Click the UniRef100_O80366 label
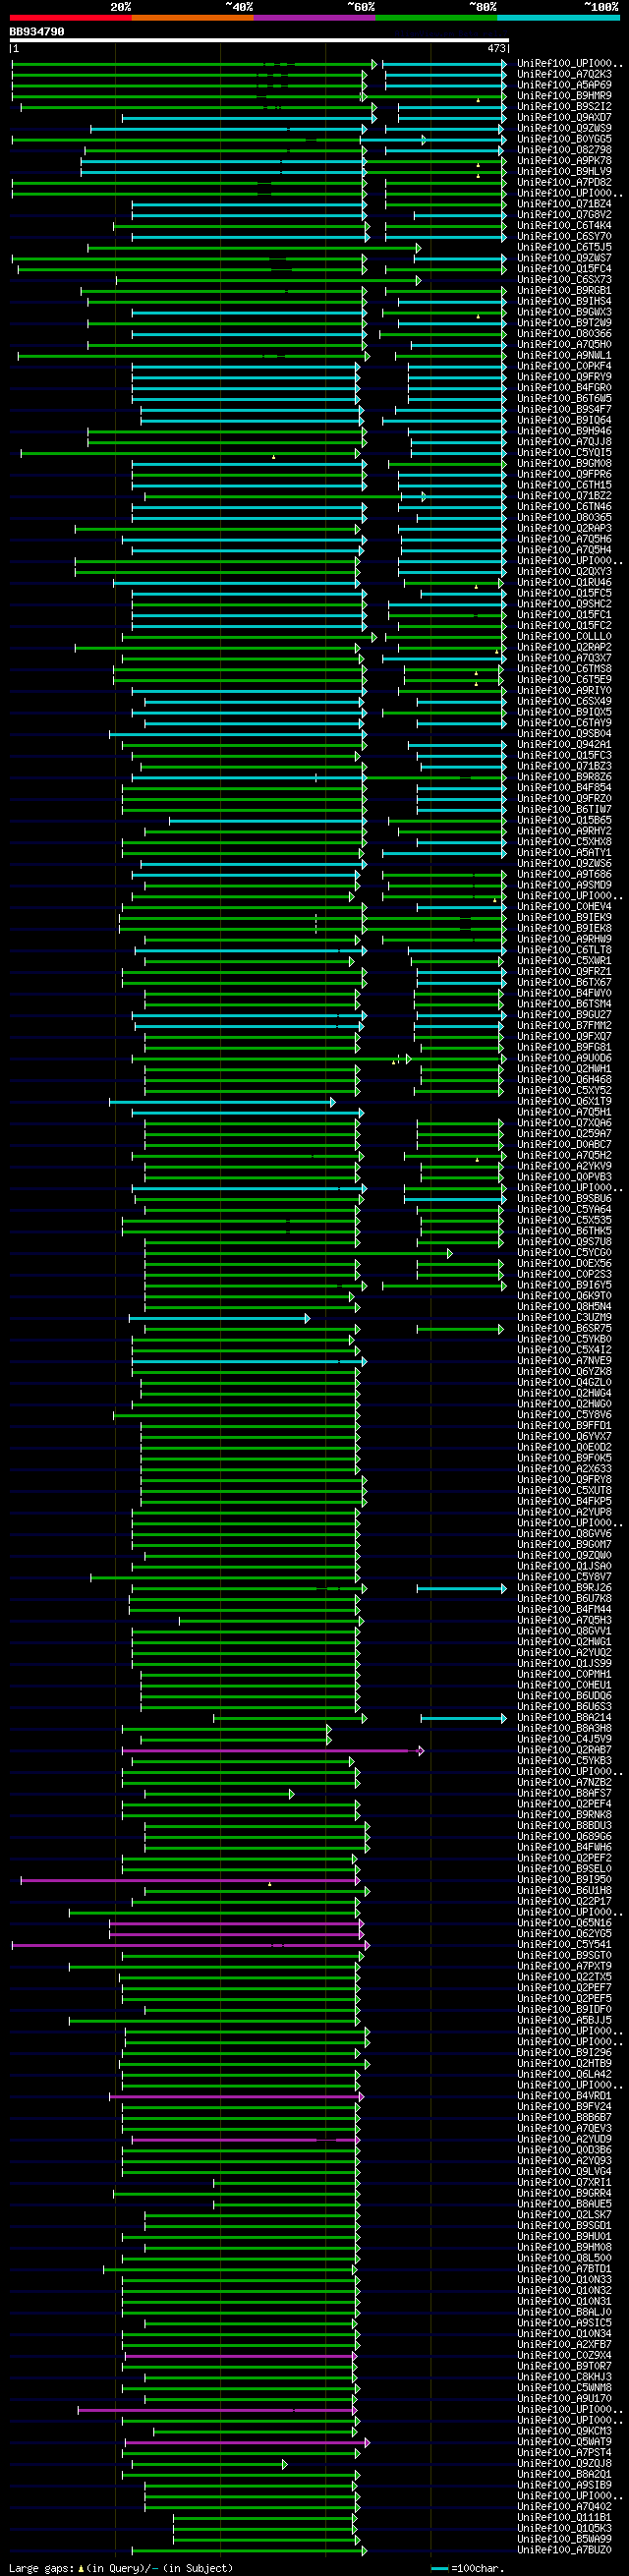Viewport: 629px width, 2576px height. point(564,334)
